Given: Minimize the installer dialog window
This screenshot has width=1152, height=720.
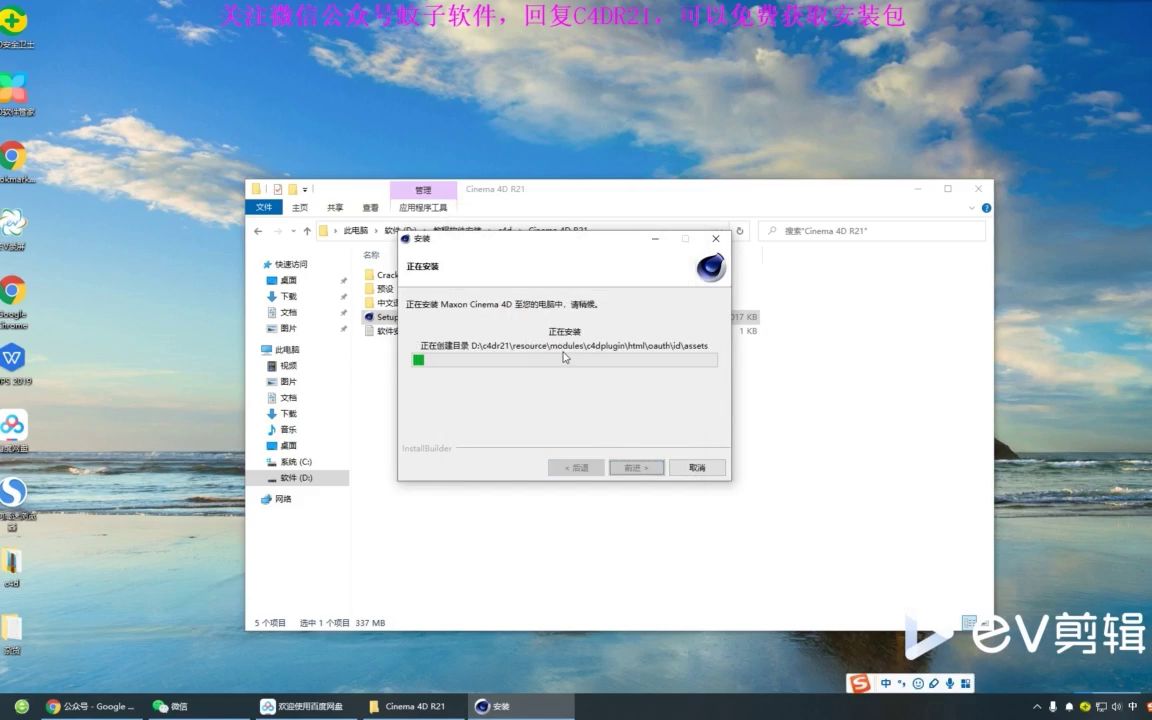Looking at the screenshot, I should [655, 239].
